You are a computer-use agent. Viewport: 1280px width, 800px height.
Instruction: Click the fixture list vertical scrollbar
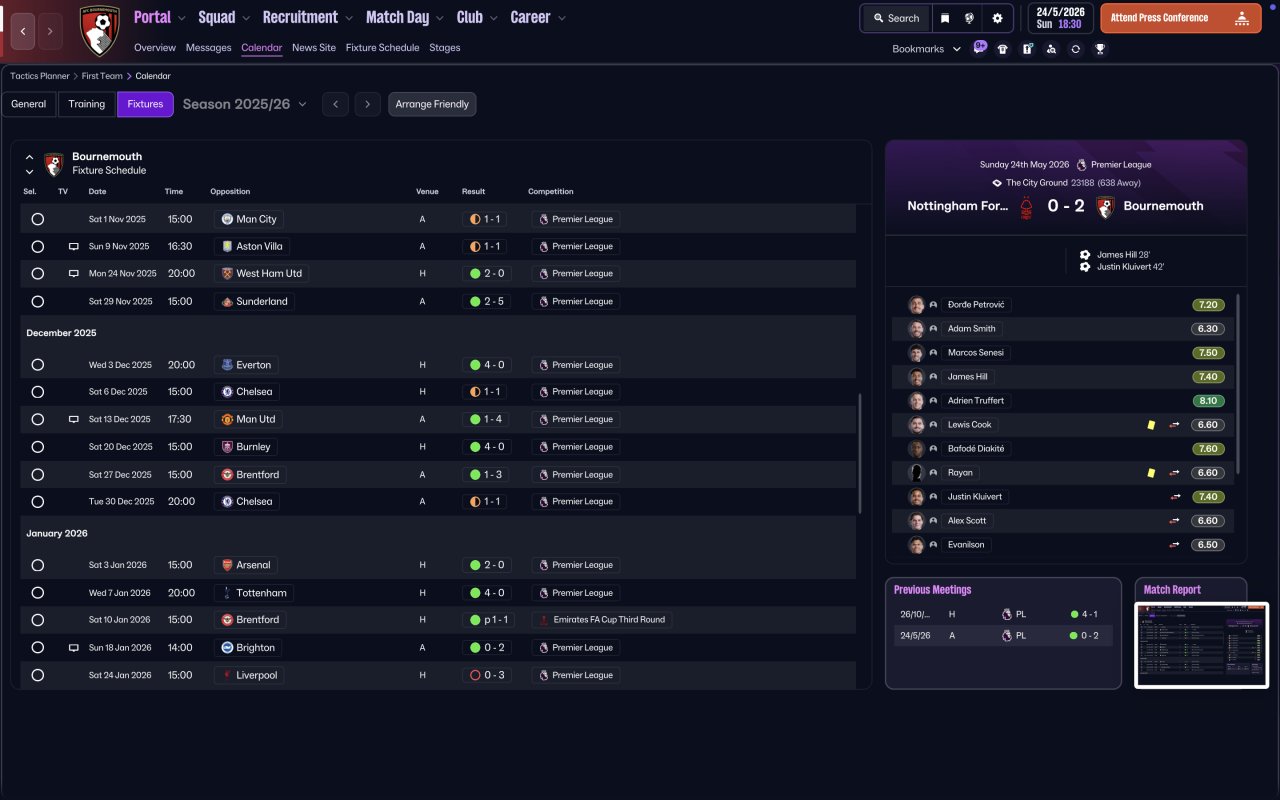pyautogui.click(x=860, y=454)
